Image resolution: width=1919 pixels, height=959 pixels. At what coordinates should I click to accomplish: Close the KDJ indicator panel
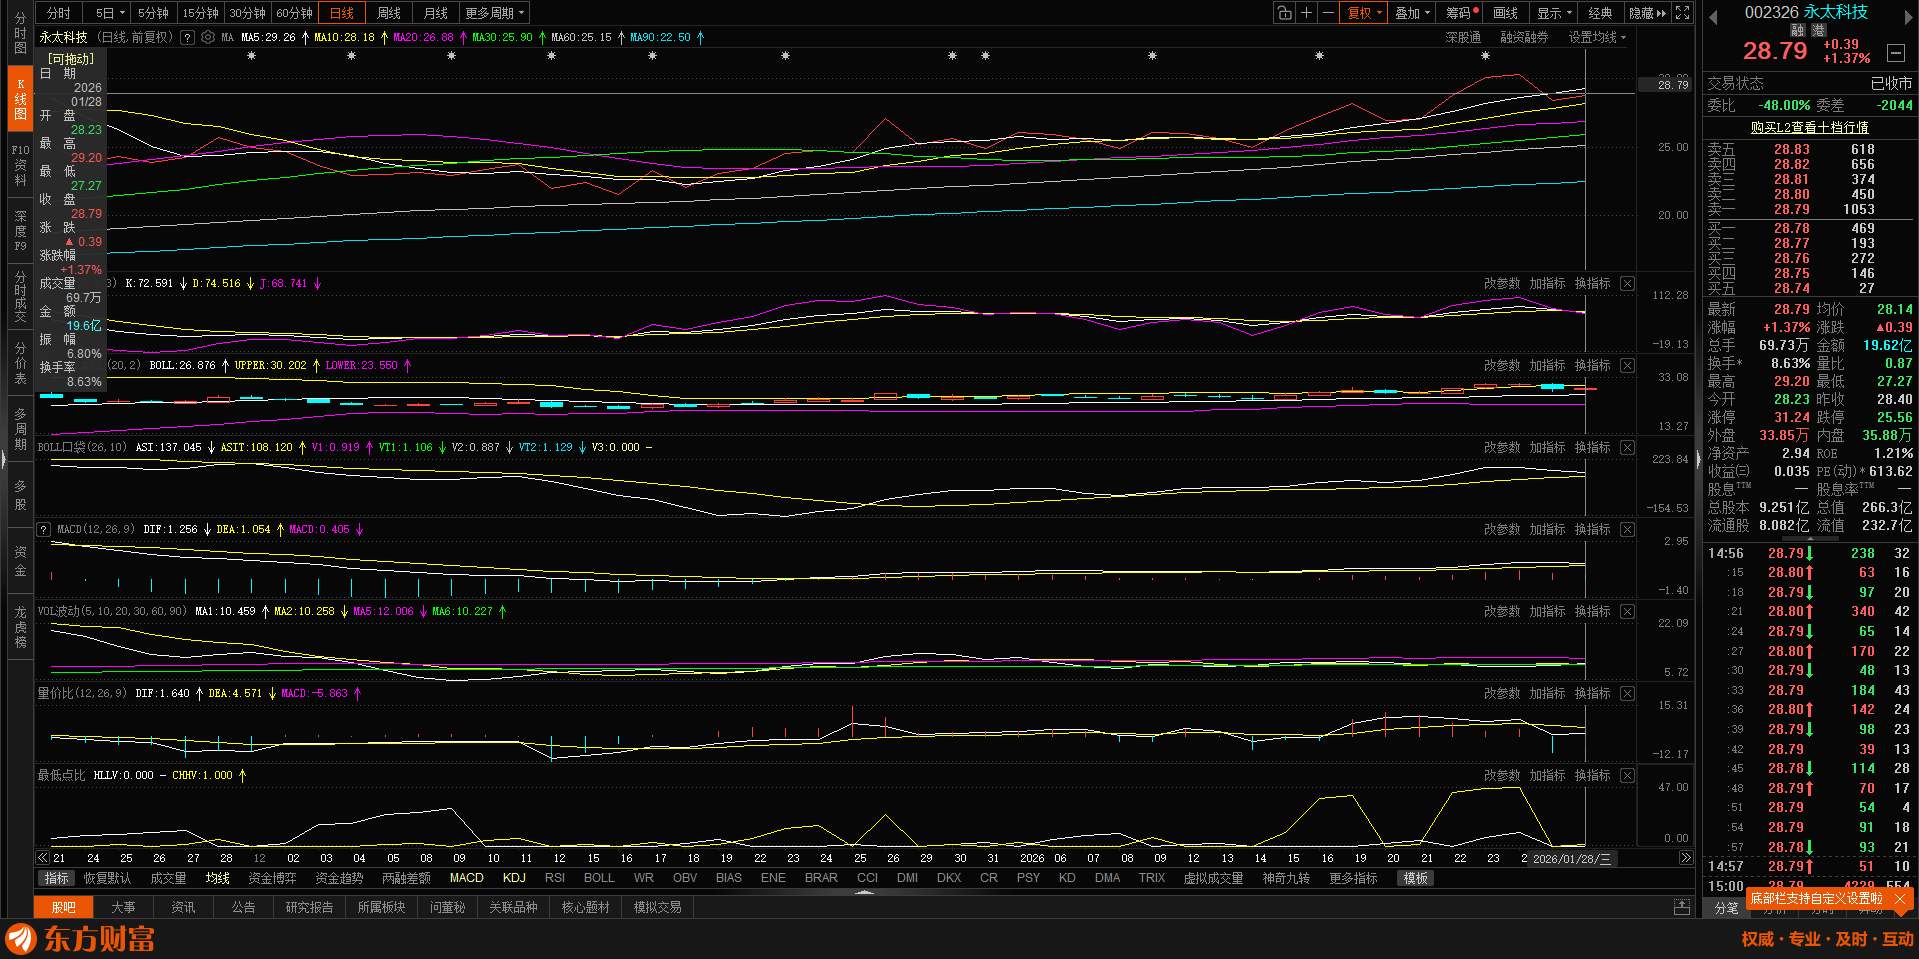[x=1627, y=284]
